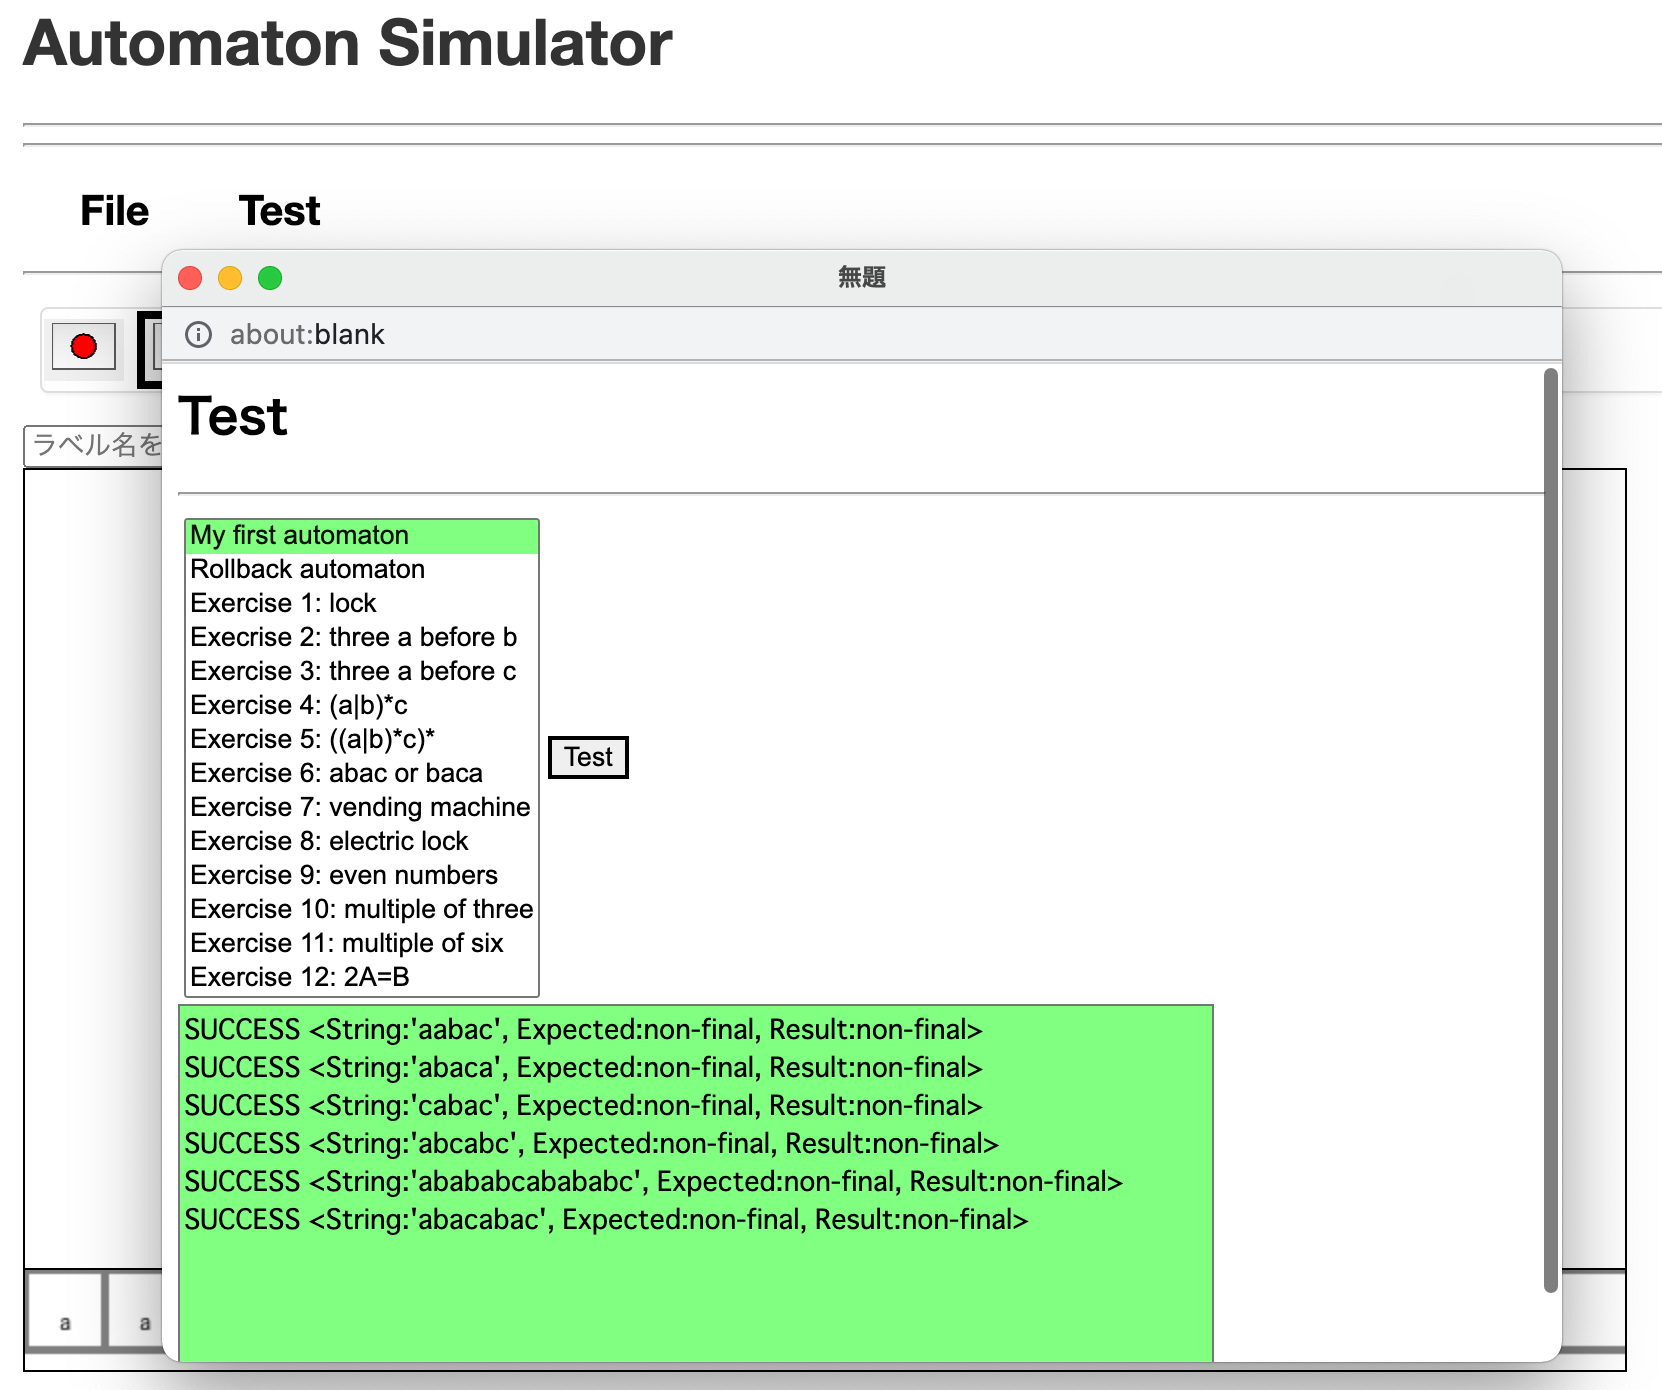This screenshot has width=1662, height=1390.
Task: Select 'Exercise 7: vending machine' option
Action: (x=361, y=808)
